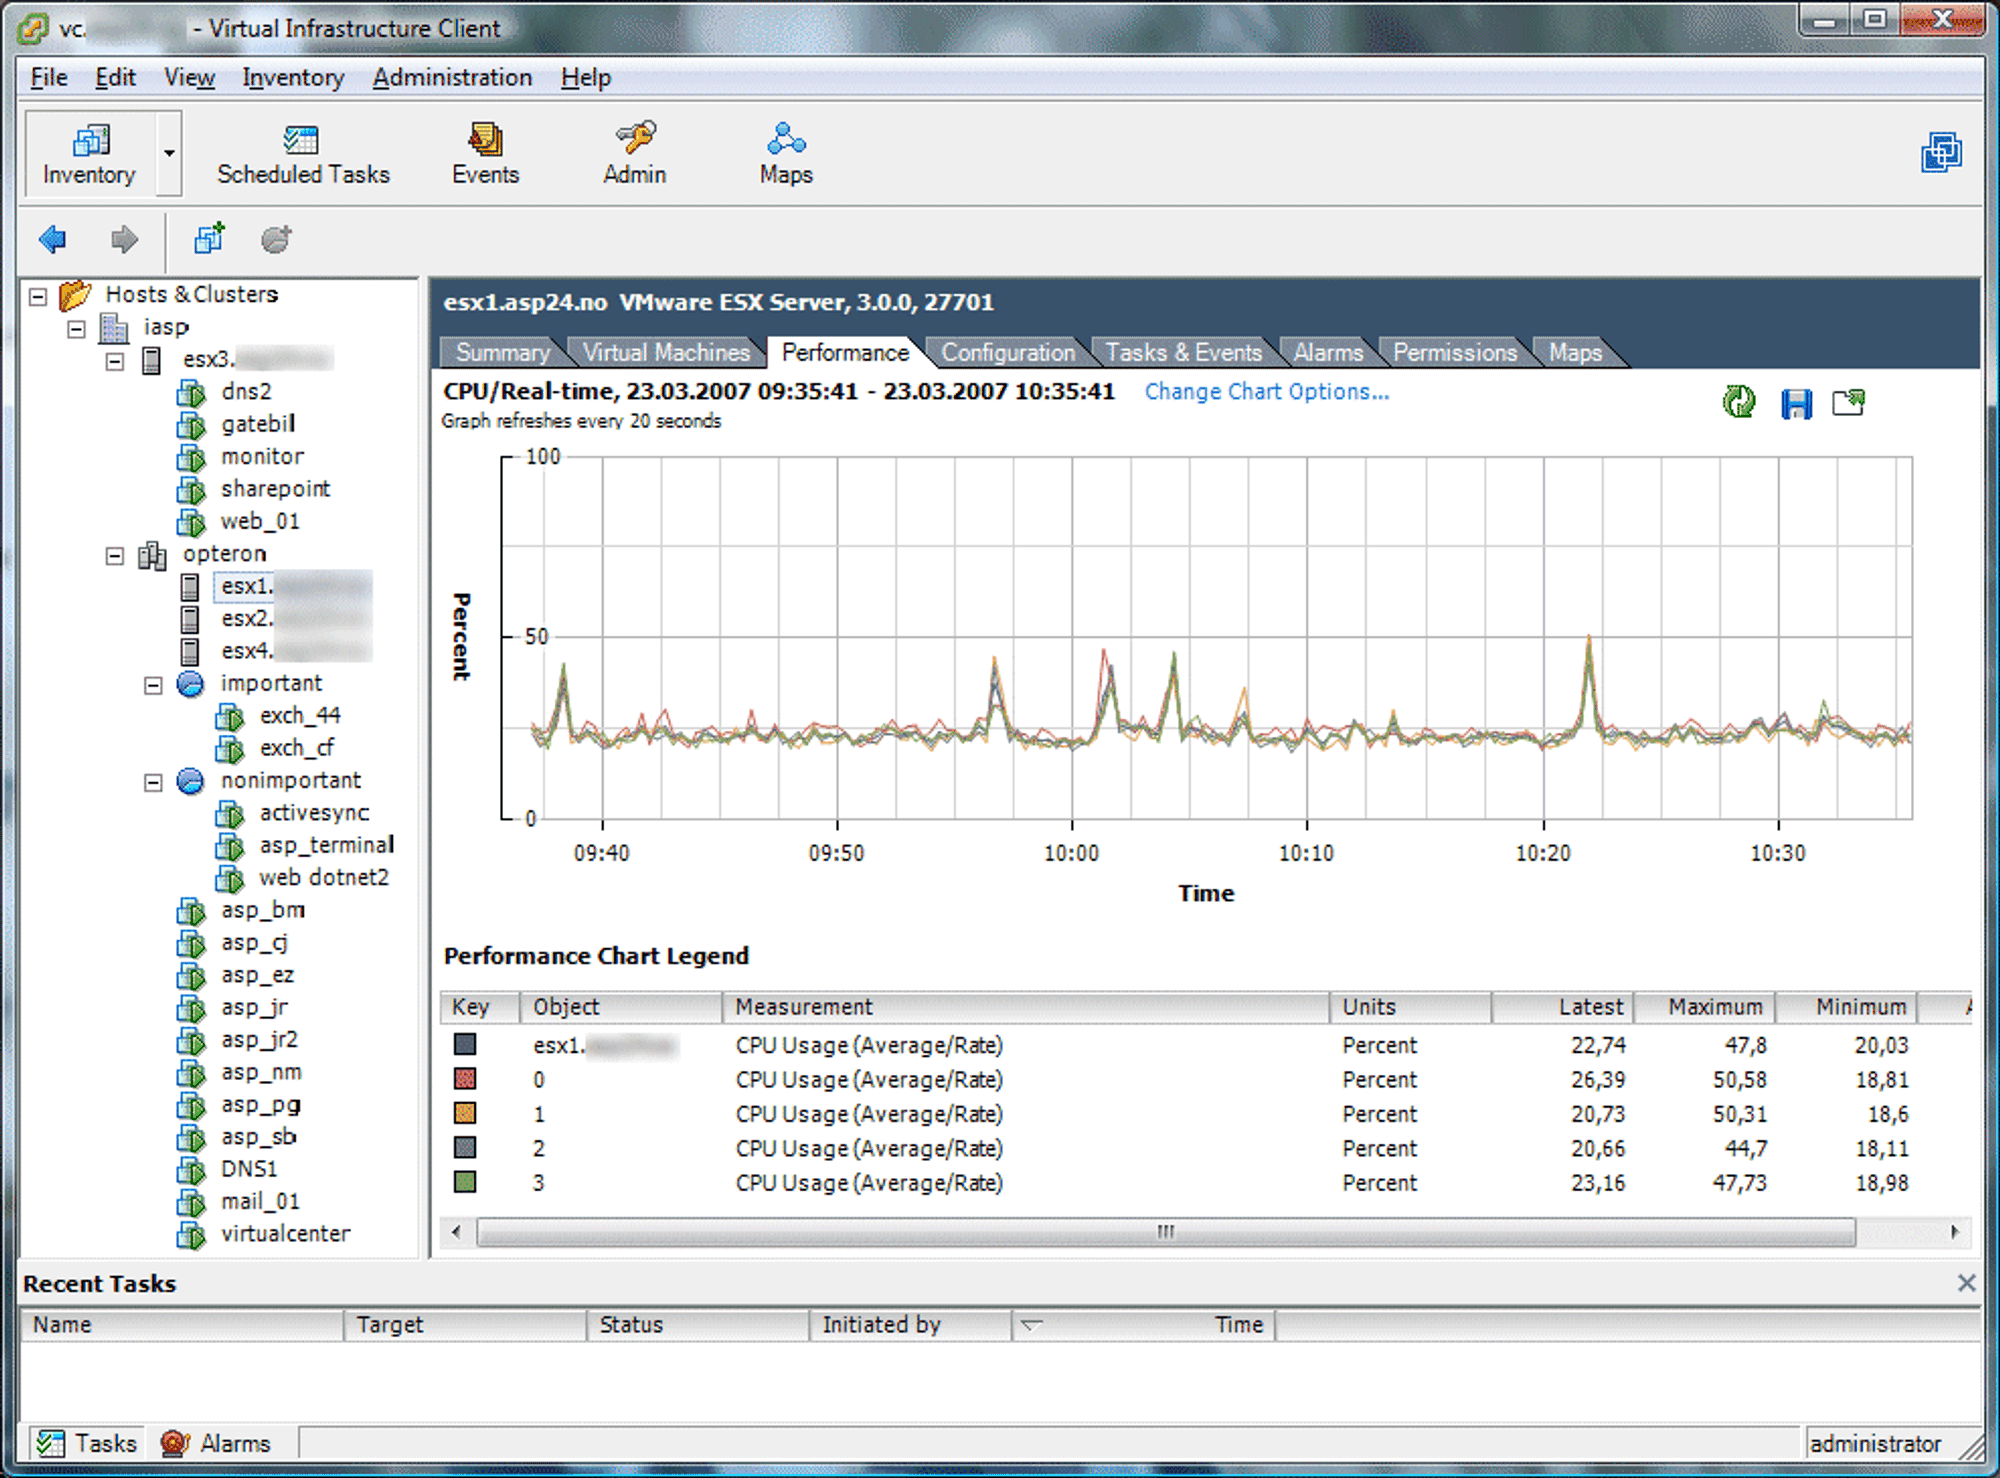Click the green legend key for CPU 3
The width and height of the screenshot is (2000, 1478).
tap(465, 1182)
